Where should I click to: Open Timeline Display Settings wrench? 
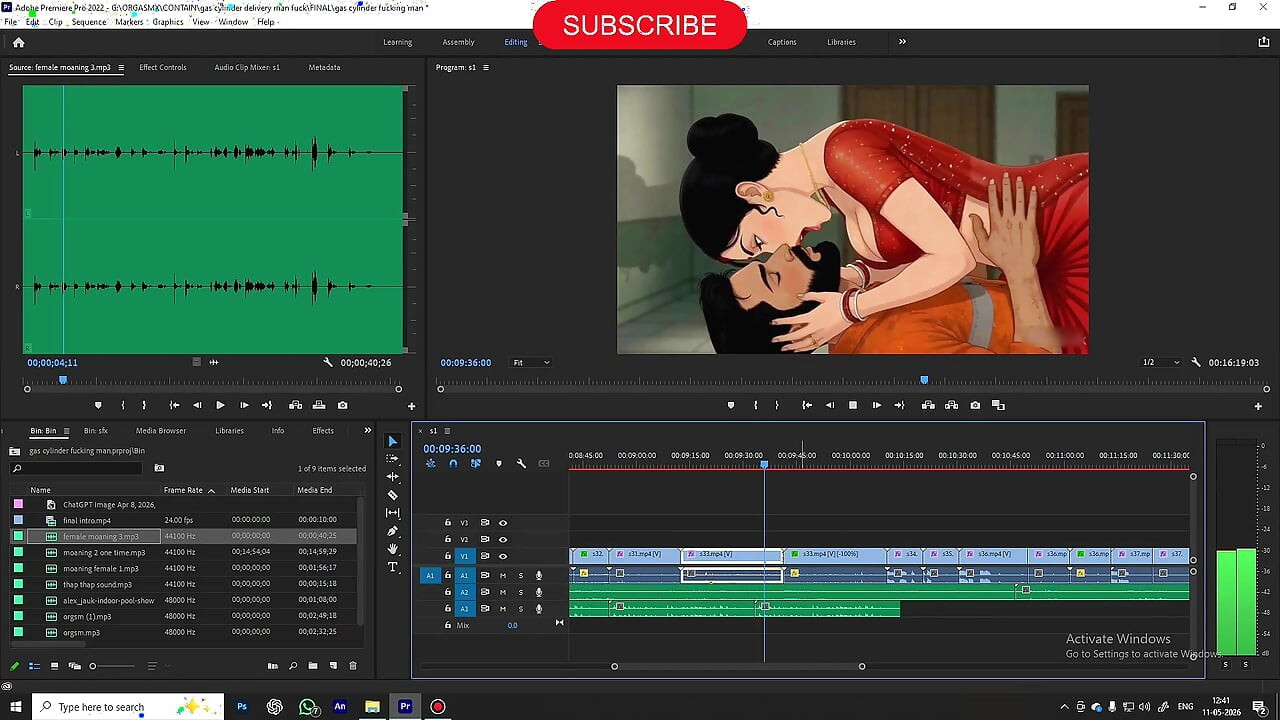(521, 463)
